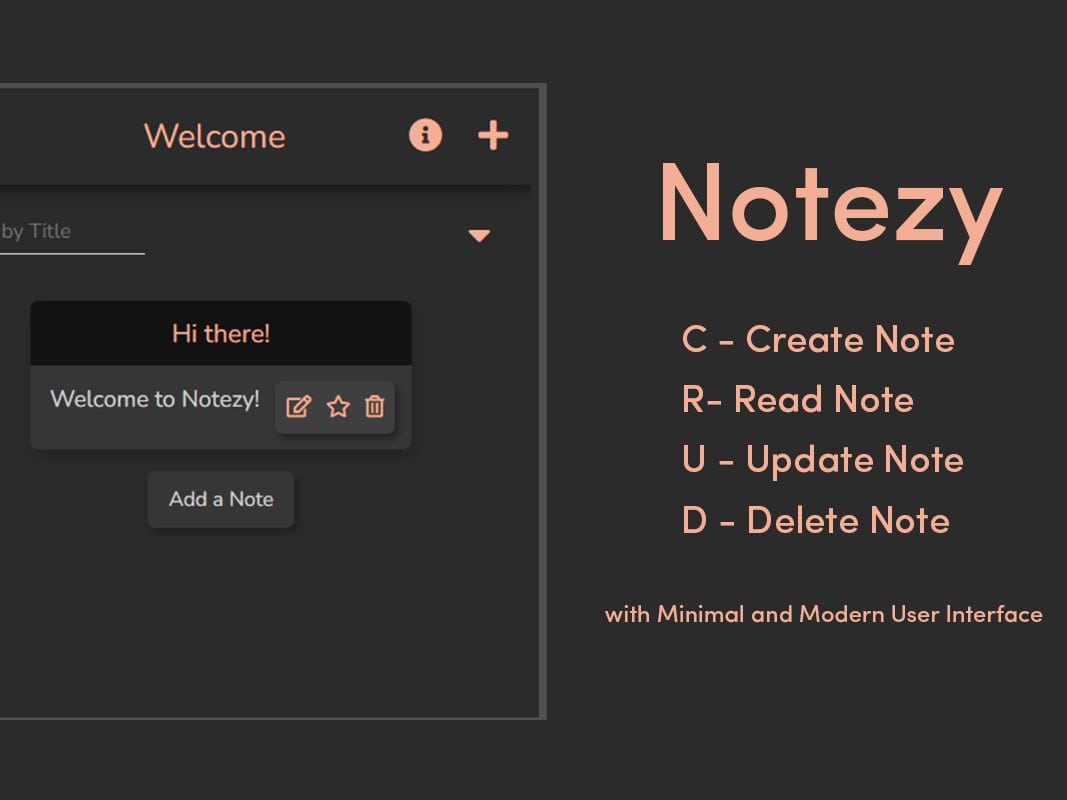Select the 'D - Delete Note' line
1067x800 pixels.
[815, 520]
